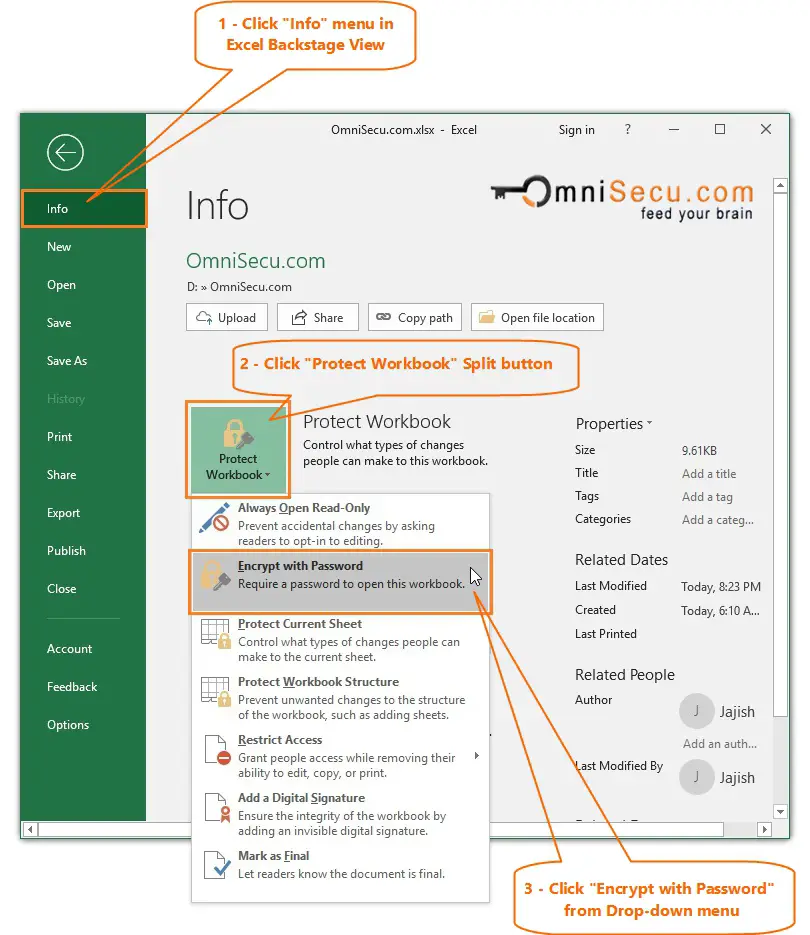This screenshot has width=810, height=935.
Task: Click the Protect Current Sheet grid icon
Action: [x=215, y=633]
